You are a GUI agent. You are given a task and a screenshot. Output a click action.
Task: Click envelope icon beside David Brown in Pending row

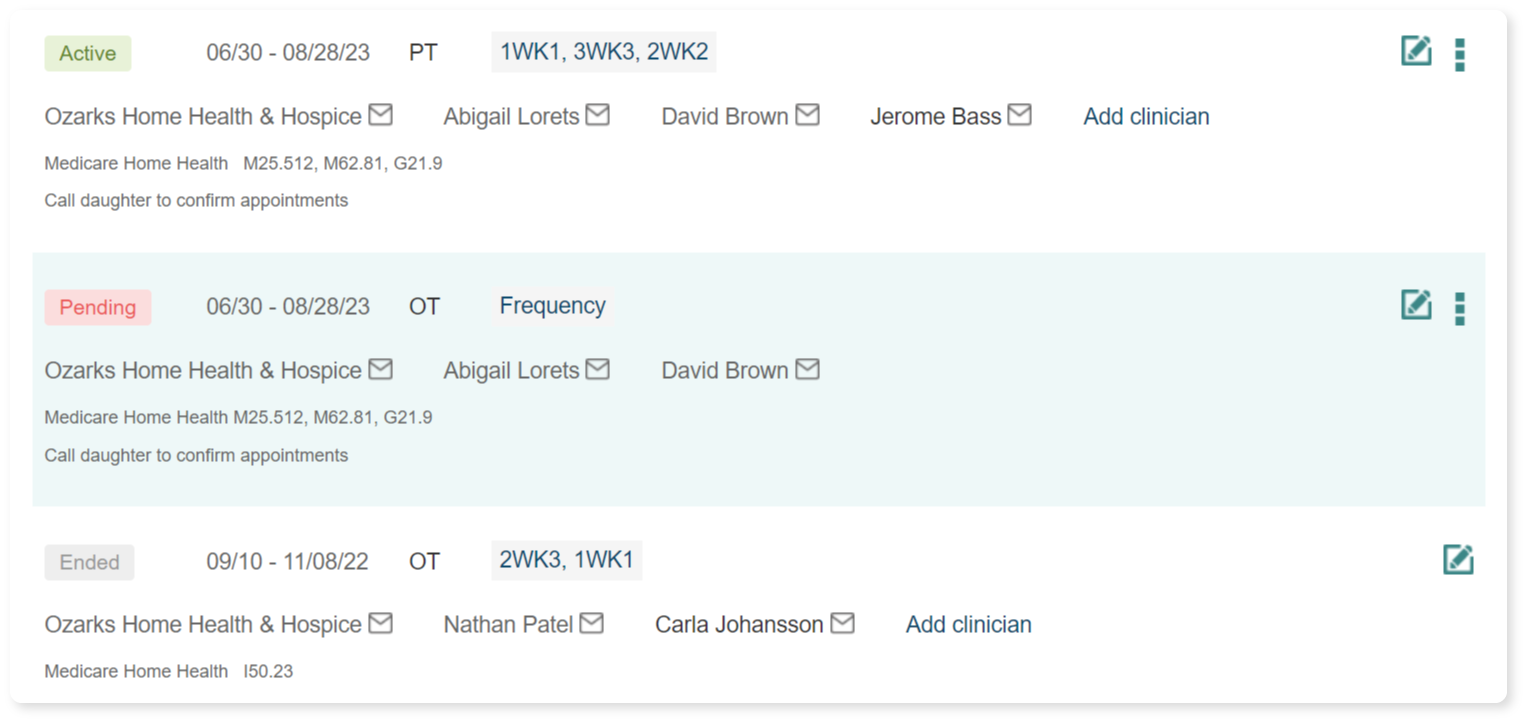tap(807, 369)
